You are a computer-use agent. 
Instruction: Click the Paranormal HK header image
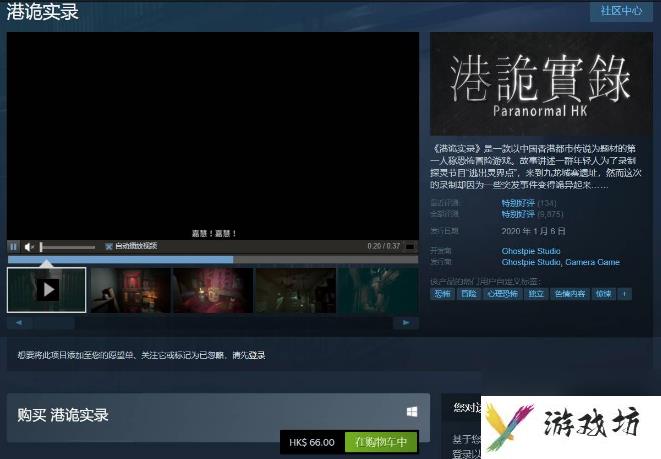541,84
